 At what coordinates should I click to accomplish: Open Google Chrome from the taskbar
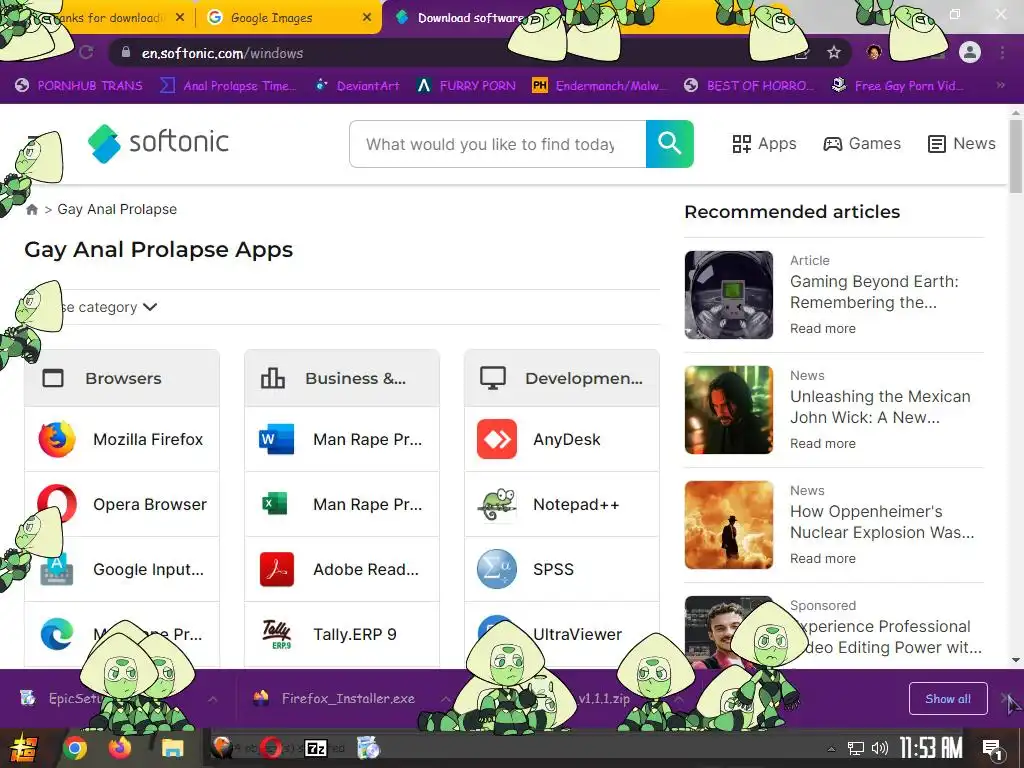point(74,748)
